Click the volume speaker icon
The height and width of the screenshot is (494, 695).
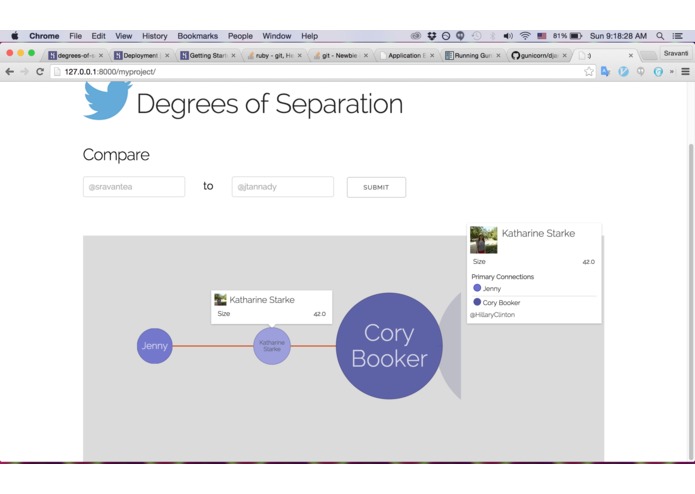(508, 36)
